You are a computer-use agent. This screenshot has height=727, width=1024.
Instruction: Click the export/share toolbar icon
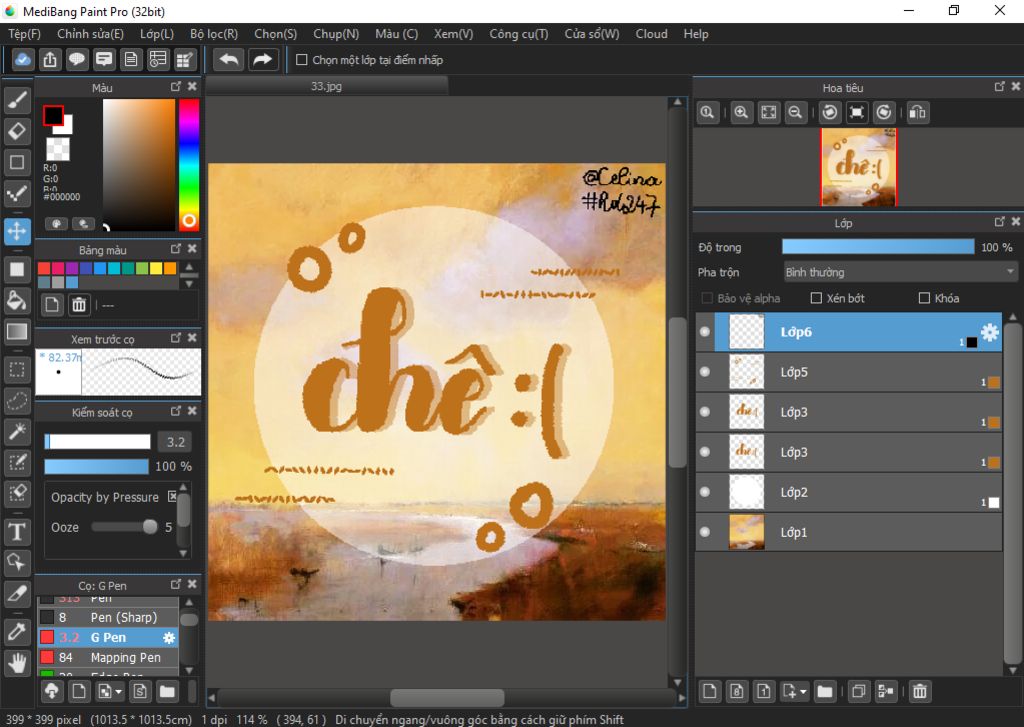click(x=50, y=59)
